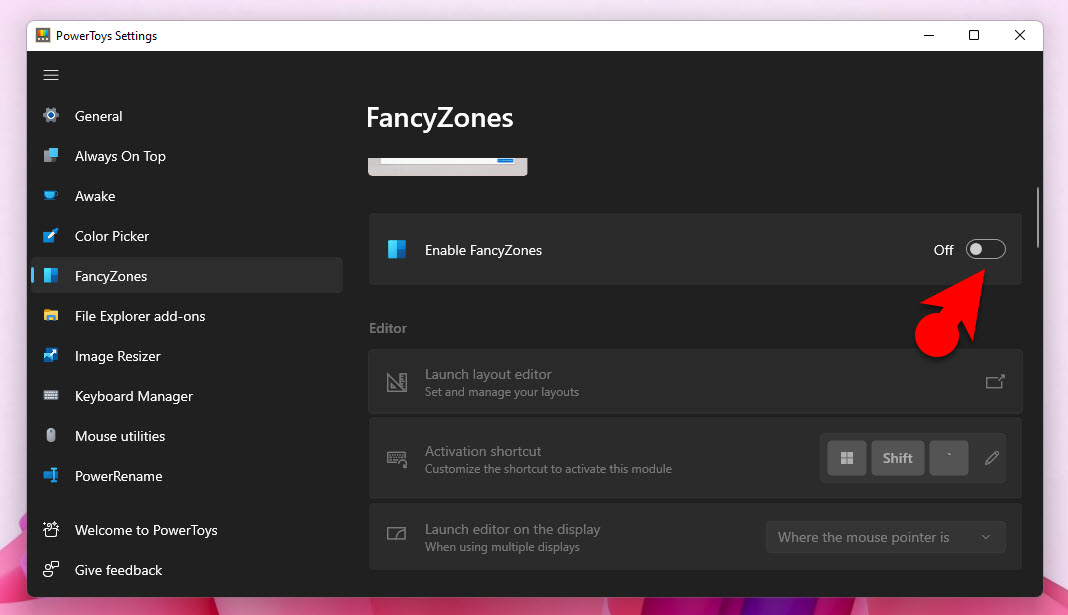Open Color Picker settings

(187, 236)
